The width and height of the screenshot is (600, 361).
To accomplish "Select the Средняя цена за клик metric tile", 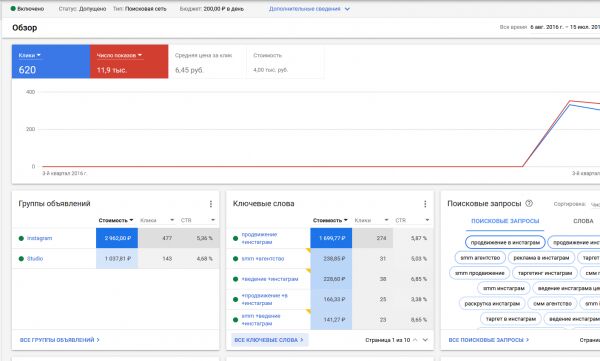I will pyautogui.click(x=207, y=62).
